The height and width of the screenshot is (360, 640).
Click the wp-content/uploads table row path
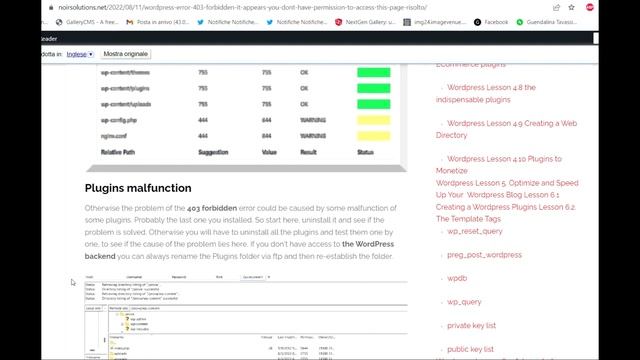coord(126,104)
